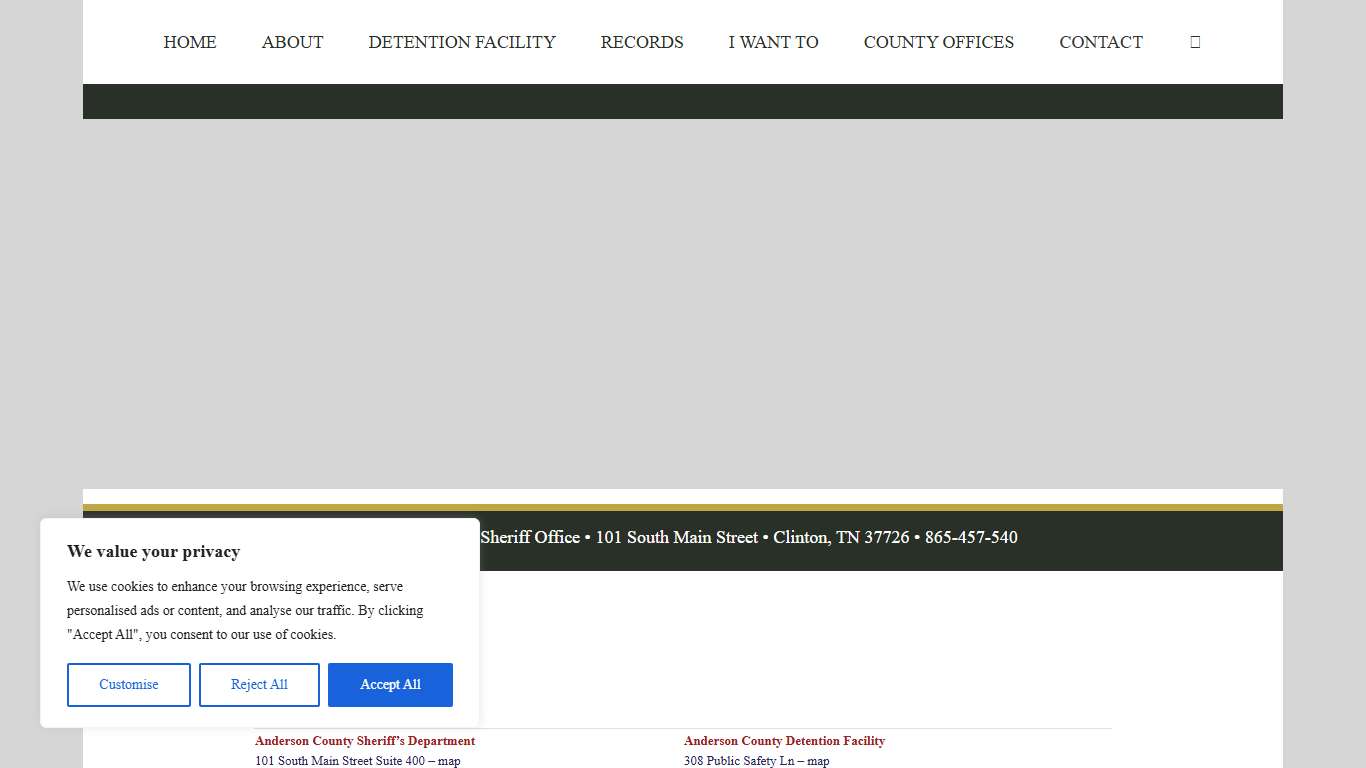Open the DETENTION FACILITY menu
Viewport: 1366px width, 768px height.
(x=461, y=42)
